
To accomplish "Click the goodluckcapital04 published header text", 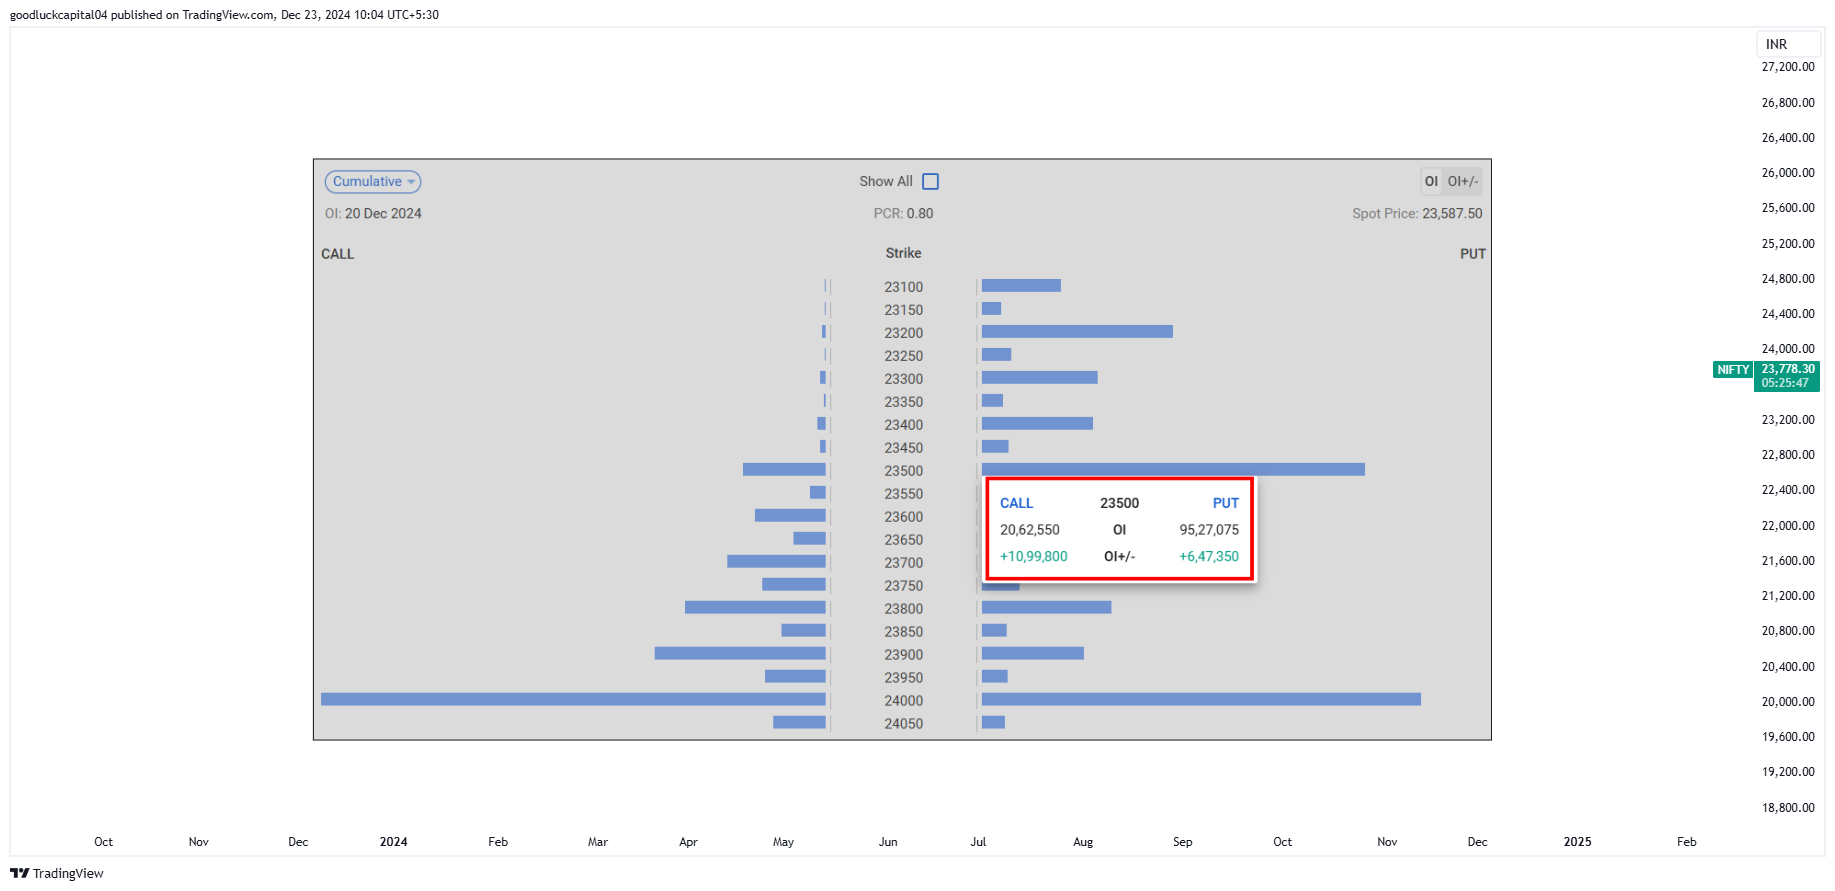I will click(224, 15).
